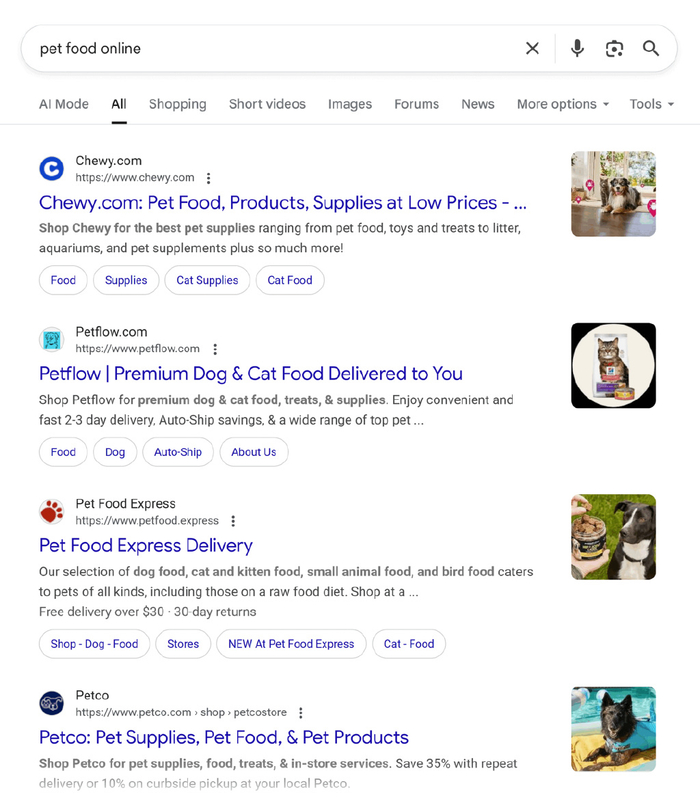The height and width of the screenshot is (799, 700).
Task: Open the three-dot menu beside Petco URL
Action: [301, 713]
